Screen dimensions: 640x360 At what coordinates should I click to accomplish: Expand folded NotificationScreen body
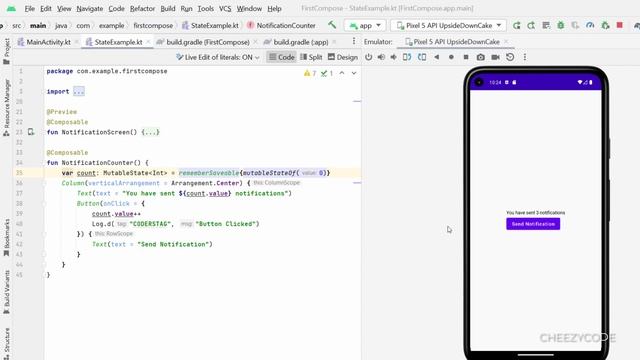(x=150, y=132)
